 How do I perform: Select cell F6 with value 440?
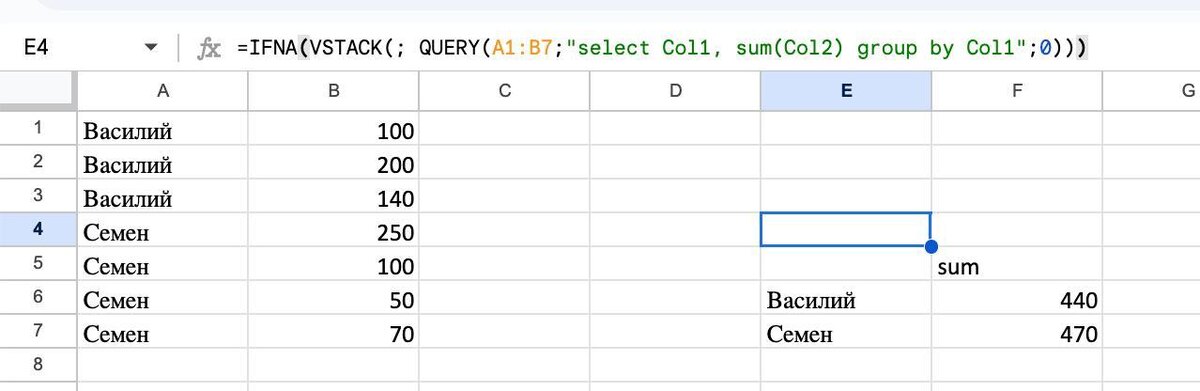(x=1017, y=300)
